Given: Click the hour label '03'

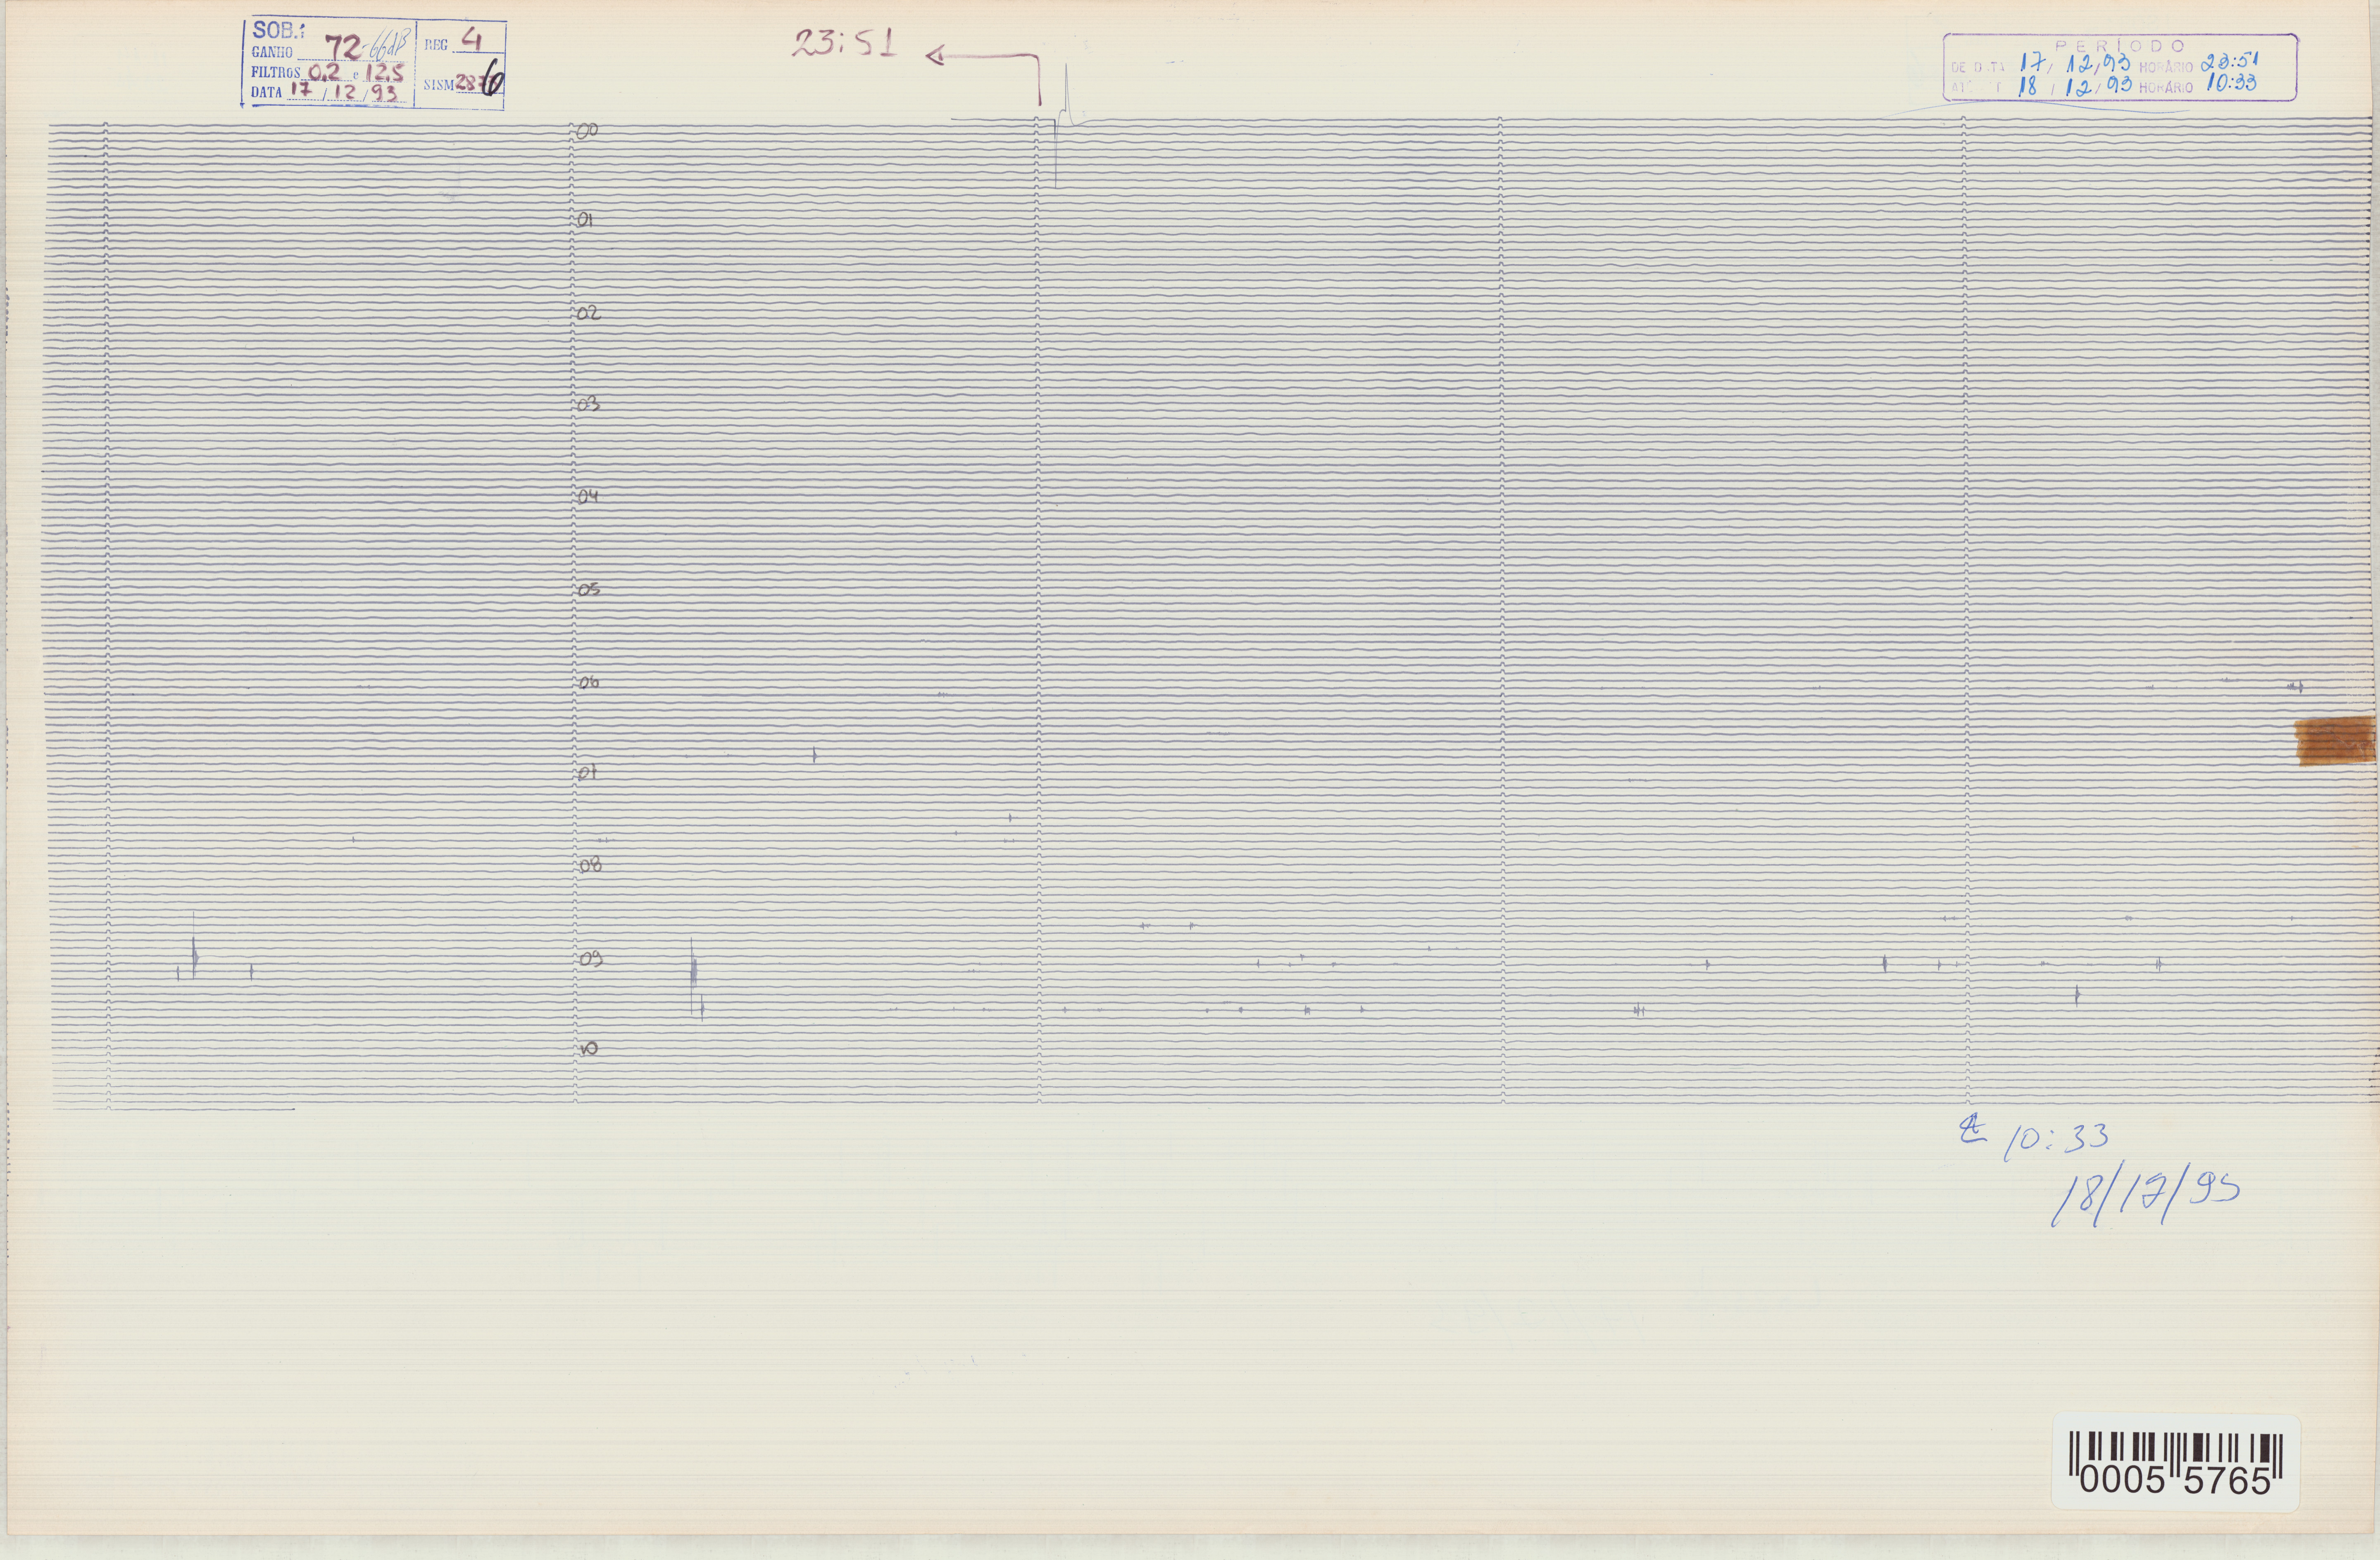Looking at the screenshot, I should point(588,404).
